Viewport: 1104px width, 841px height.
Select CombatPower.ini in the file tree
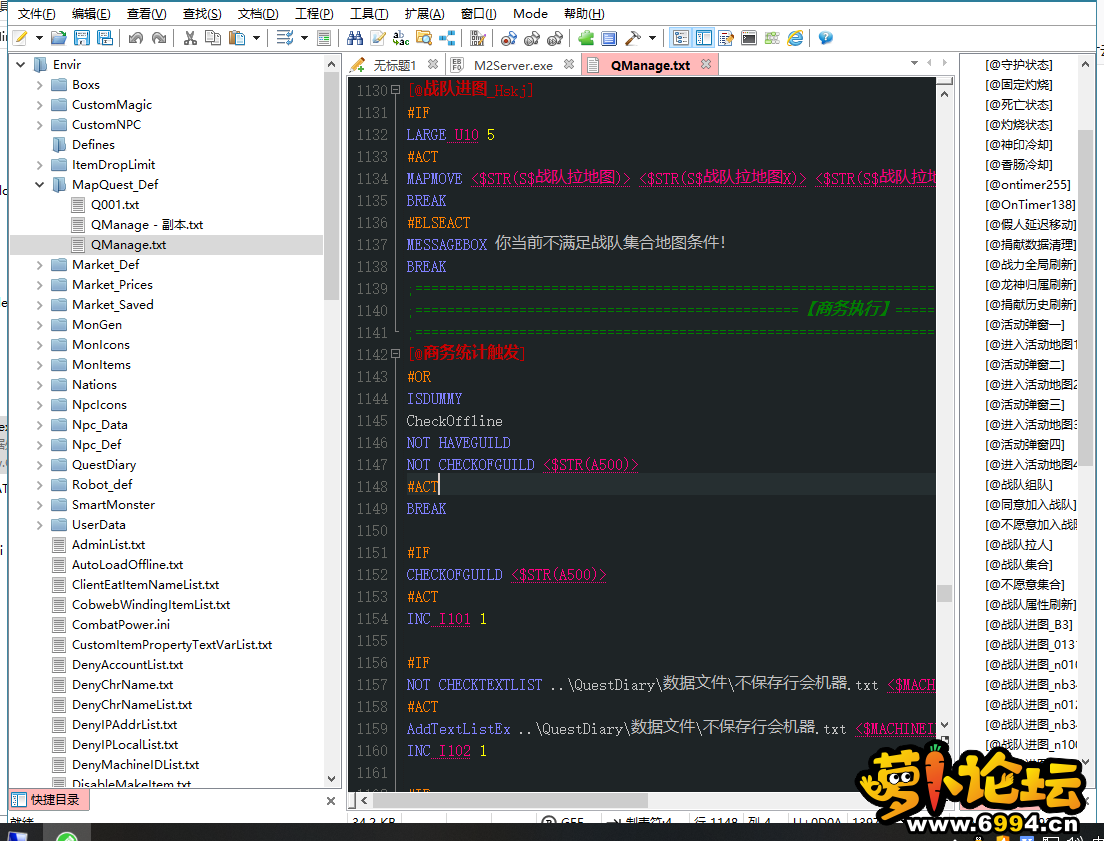click(120, 625)
